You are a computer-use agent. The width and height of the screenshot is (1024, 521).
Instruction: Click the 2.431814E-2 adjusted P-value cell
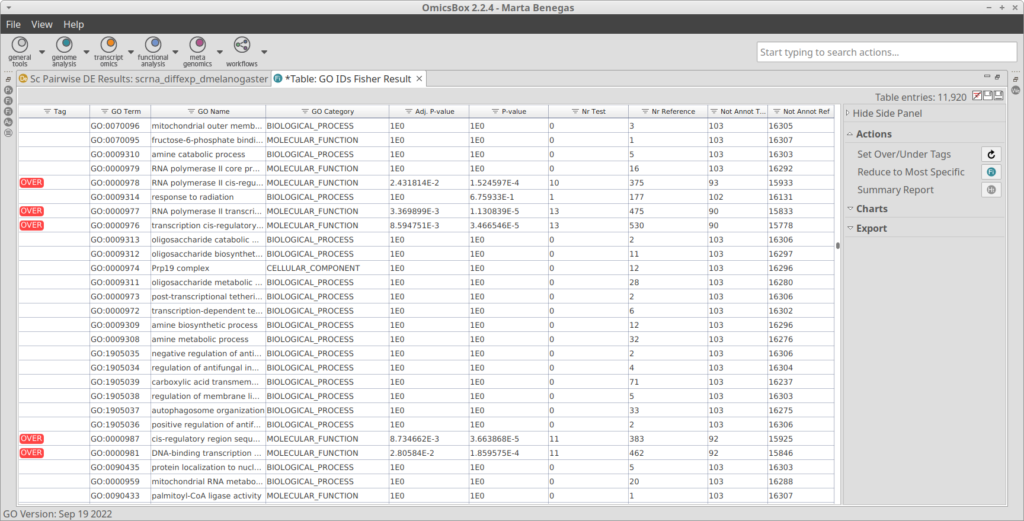pos(428,183)
